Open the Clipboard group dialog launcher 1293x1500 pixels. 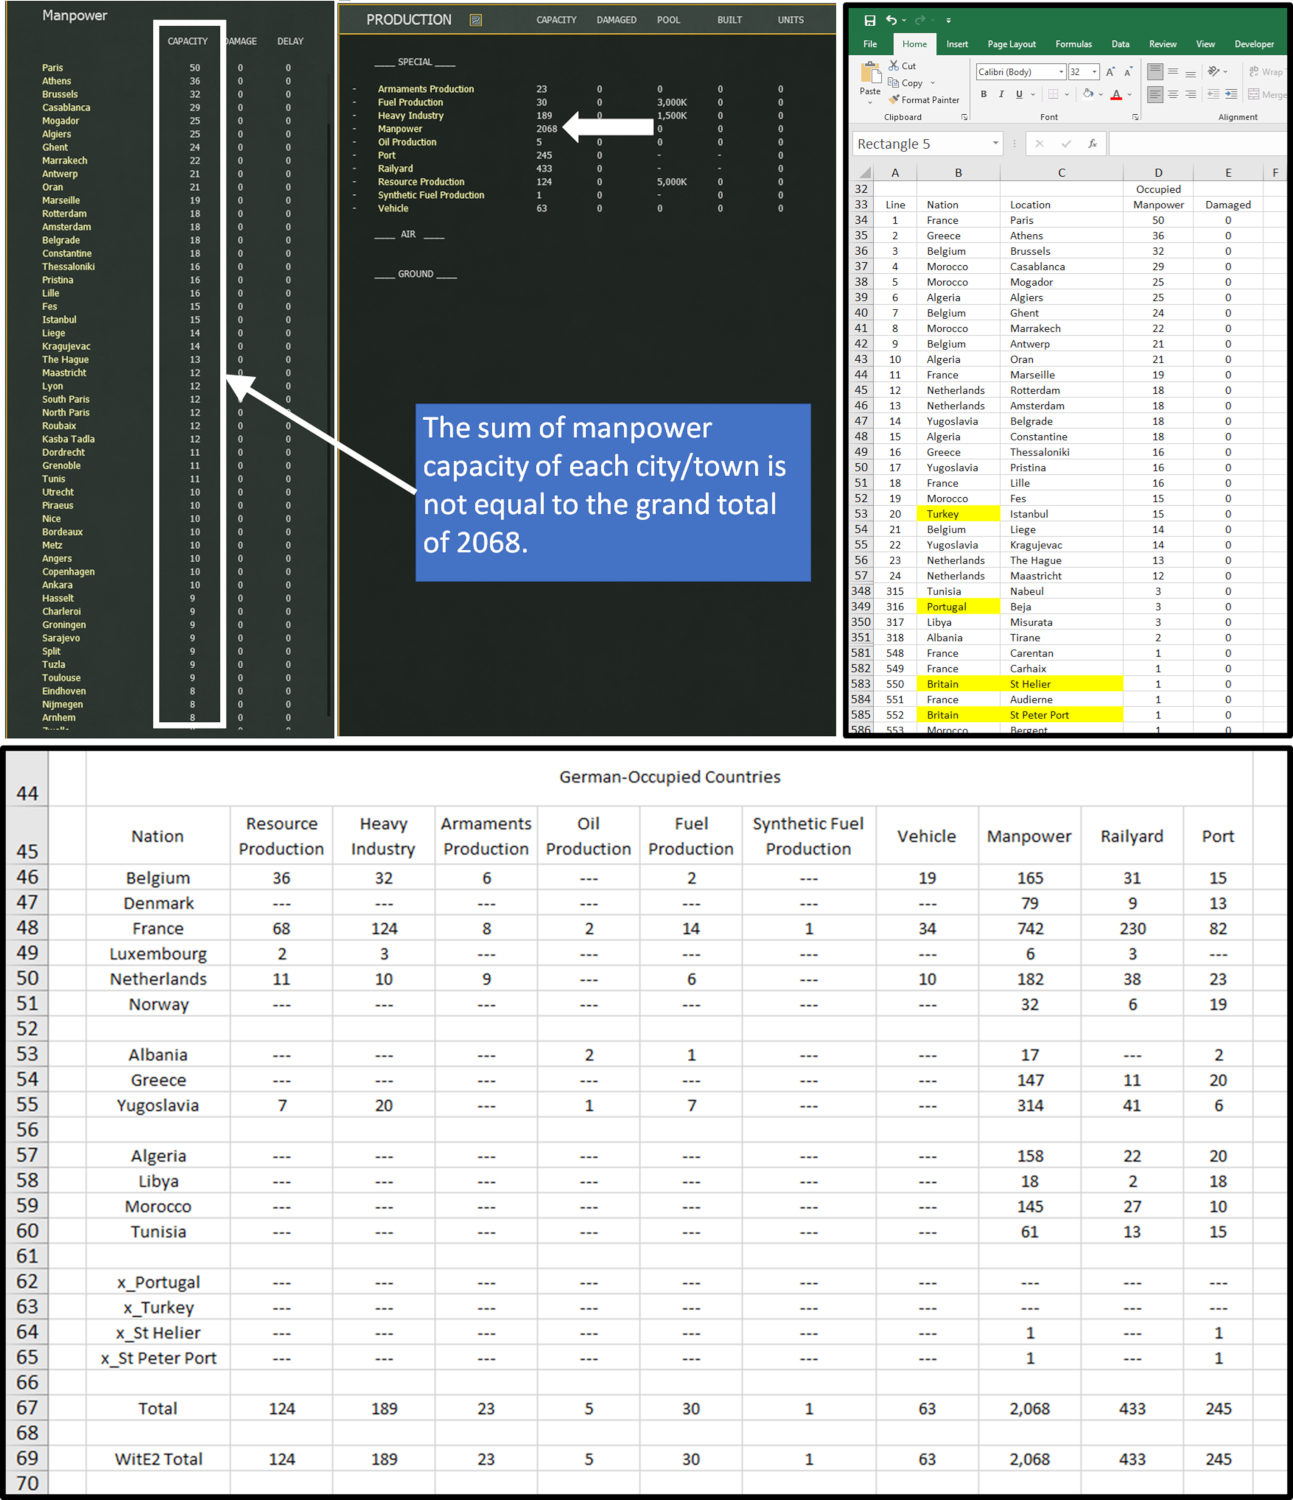click(x=964, y=117)
